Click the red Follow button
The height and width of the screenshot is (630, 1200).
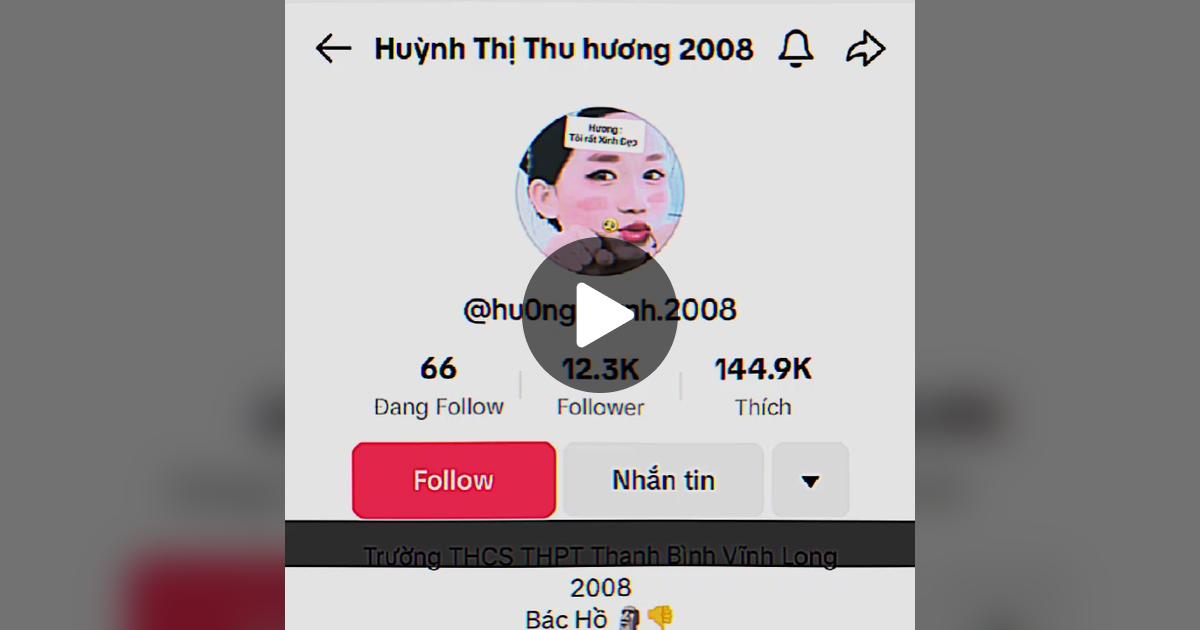[454, 480]
